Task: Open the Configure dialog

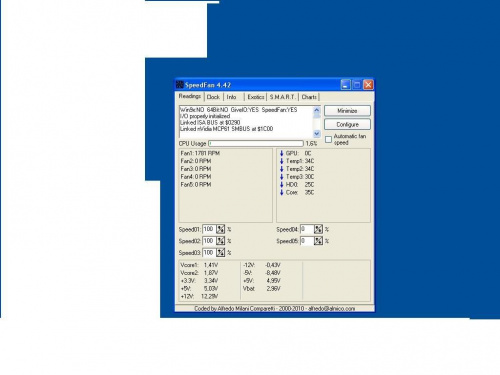Action: tap(347, 124)
